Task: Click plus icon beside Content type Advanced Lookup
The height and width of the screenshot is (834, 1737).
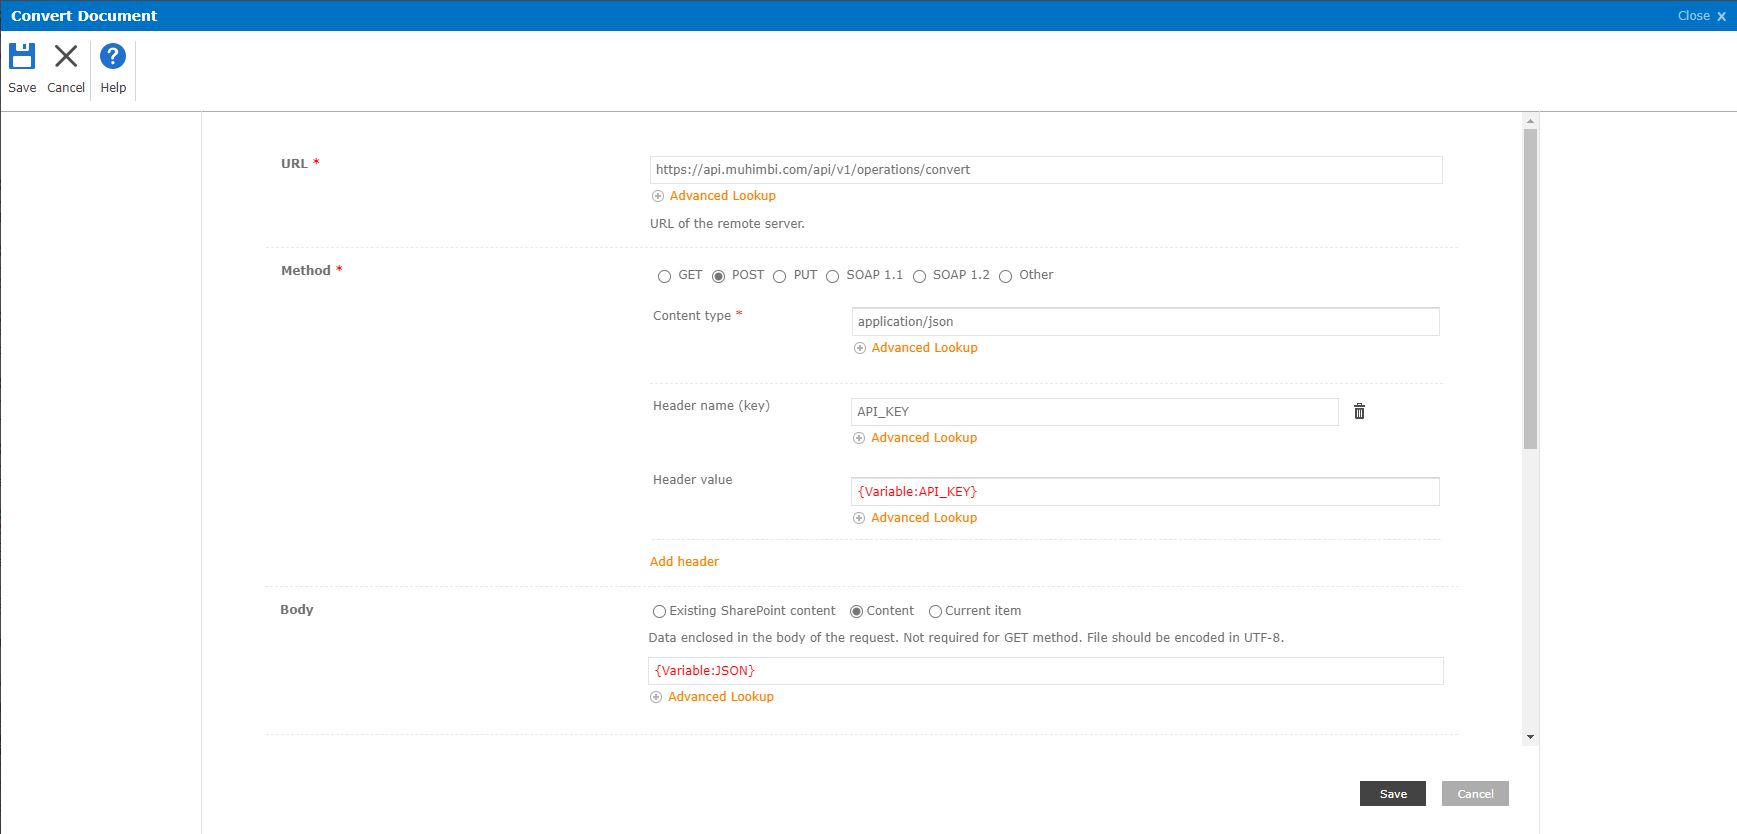Action: (x=860, y=348)
